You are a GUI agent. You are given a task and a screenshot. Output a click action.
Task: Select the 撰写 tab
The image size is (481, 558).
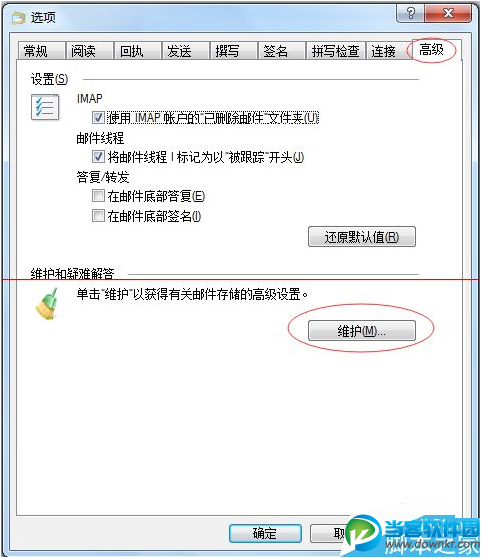[x=233, y=51]
